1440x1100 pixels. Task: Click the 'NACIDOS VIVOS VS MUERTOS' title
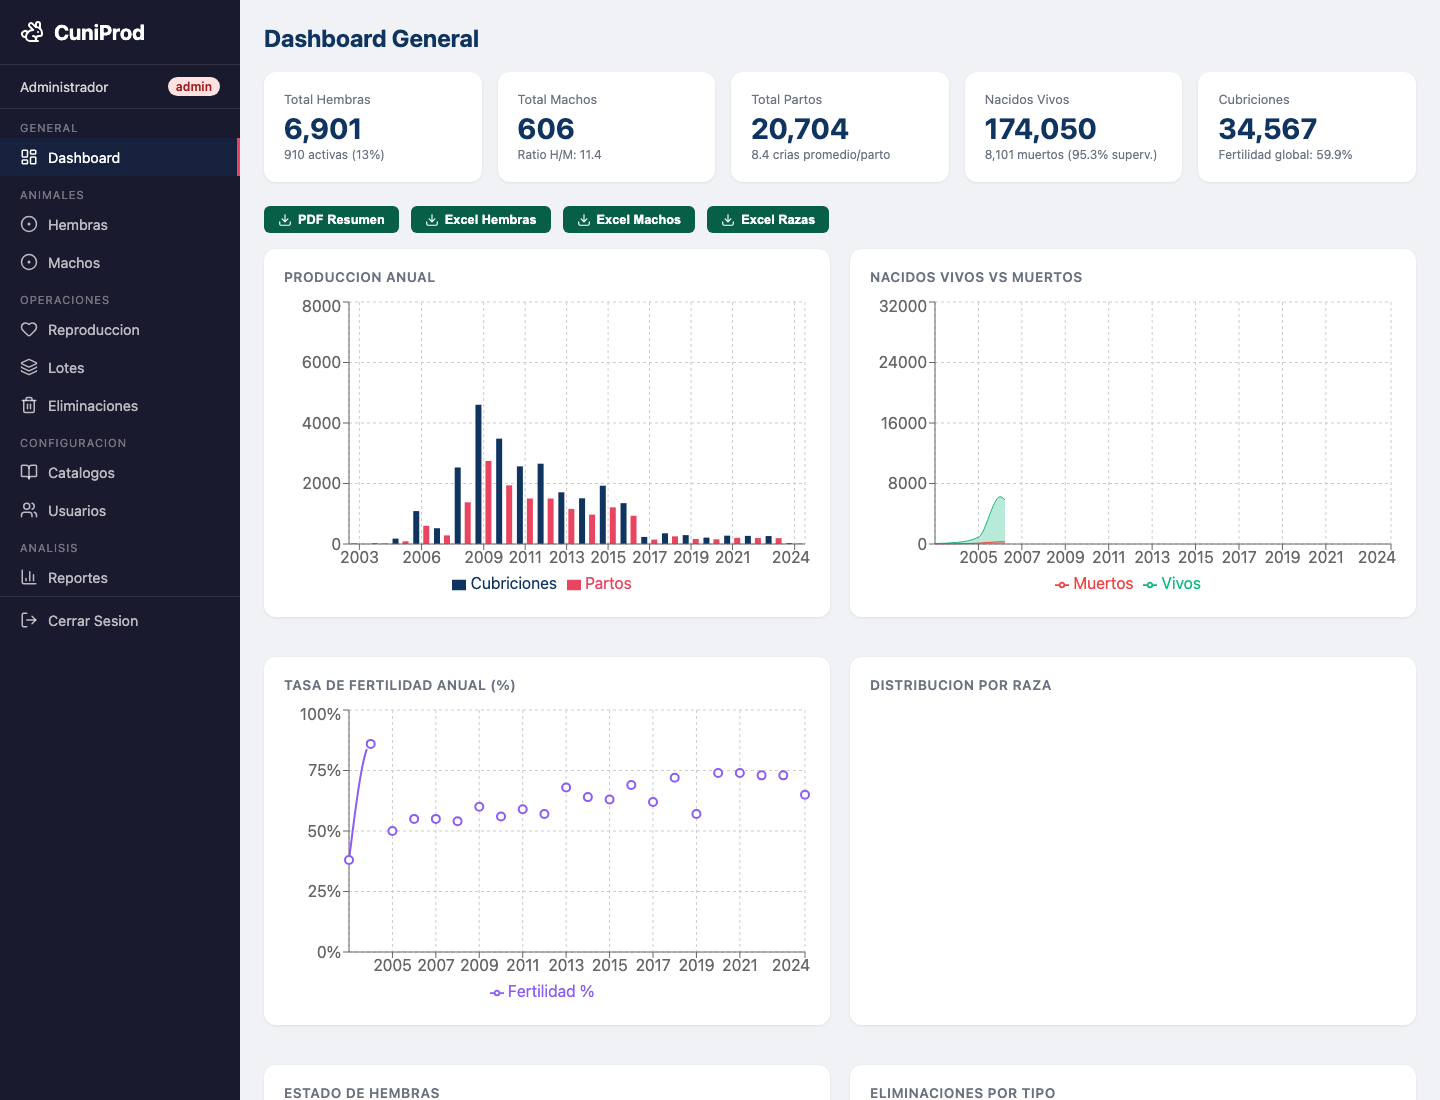976,277
